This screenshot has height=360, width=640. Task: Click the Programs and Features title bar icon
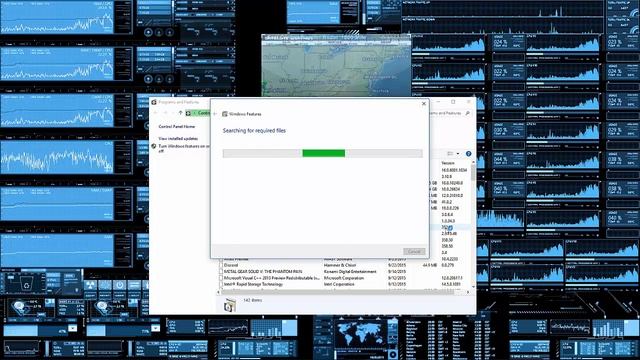tap(154, 102)
